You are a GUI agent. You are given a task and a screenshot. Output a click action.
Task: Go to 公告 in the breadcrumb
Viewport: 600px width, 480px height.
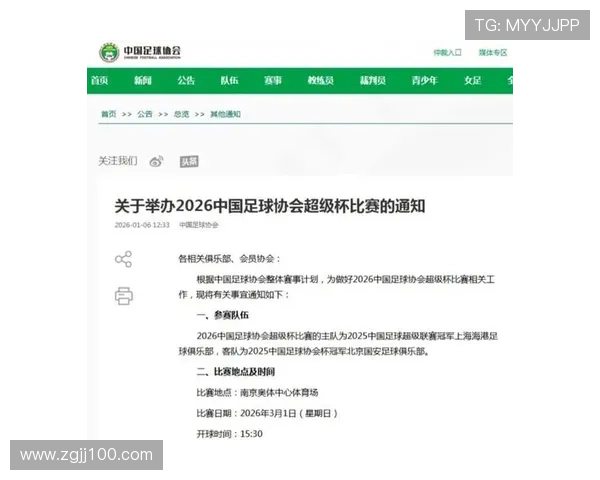tap(145, 114)
